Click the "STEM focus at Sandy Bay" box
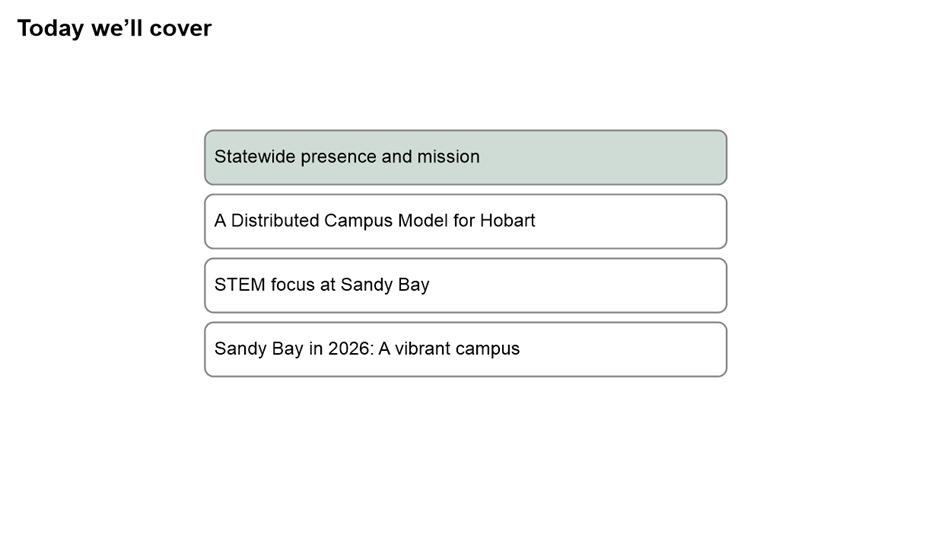Viewport: 951px width, 535px height. click(465, 285)
